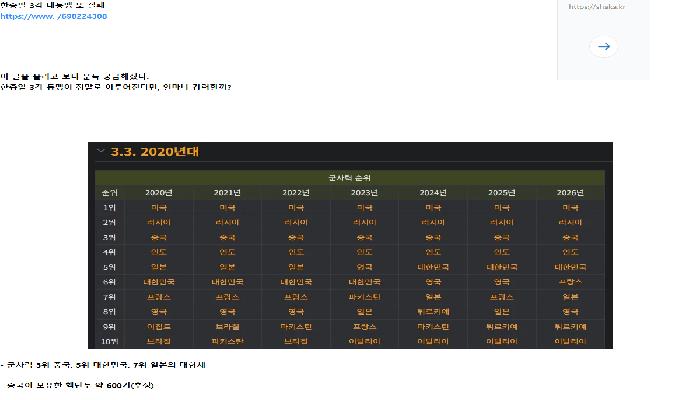The height and width of the screenshot is (400, 700).
Task: Open 대한민국 in the 2021년 6위 cell
Action: coord(228,282)
